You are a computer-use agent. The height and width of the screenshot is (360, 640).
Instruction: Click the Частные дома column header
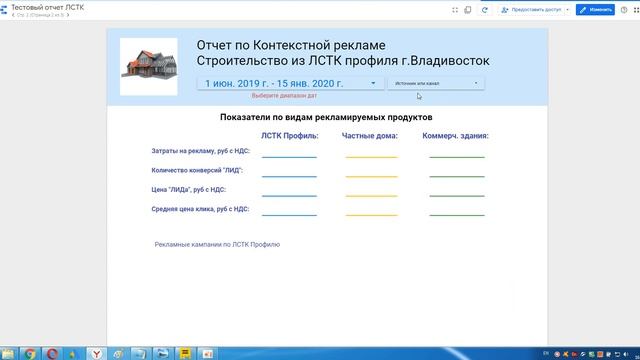[x=370, y=136]
